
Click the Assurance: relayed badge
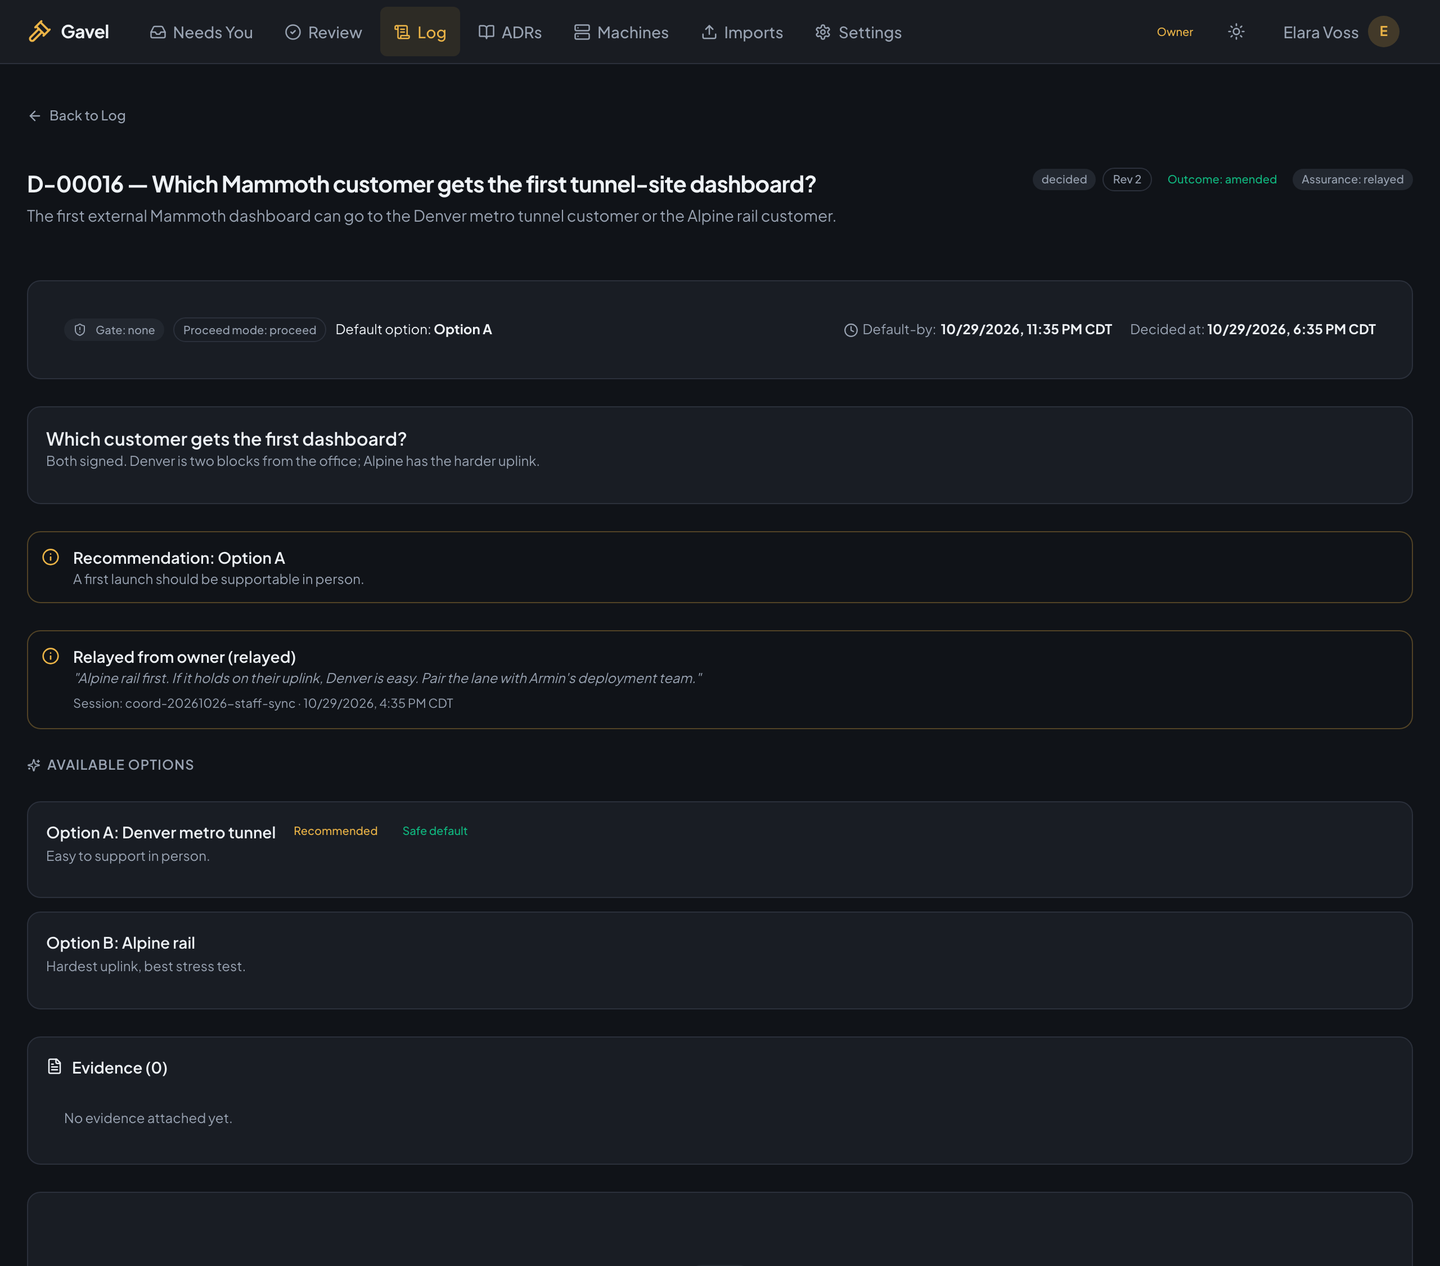coord(1352,180)
